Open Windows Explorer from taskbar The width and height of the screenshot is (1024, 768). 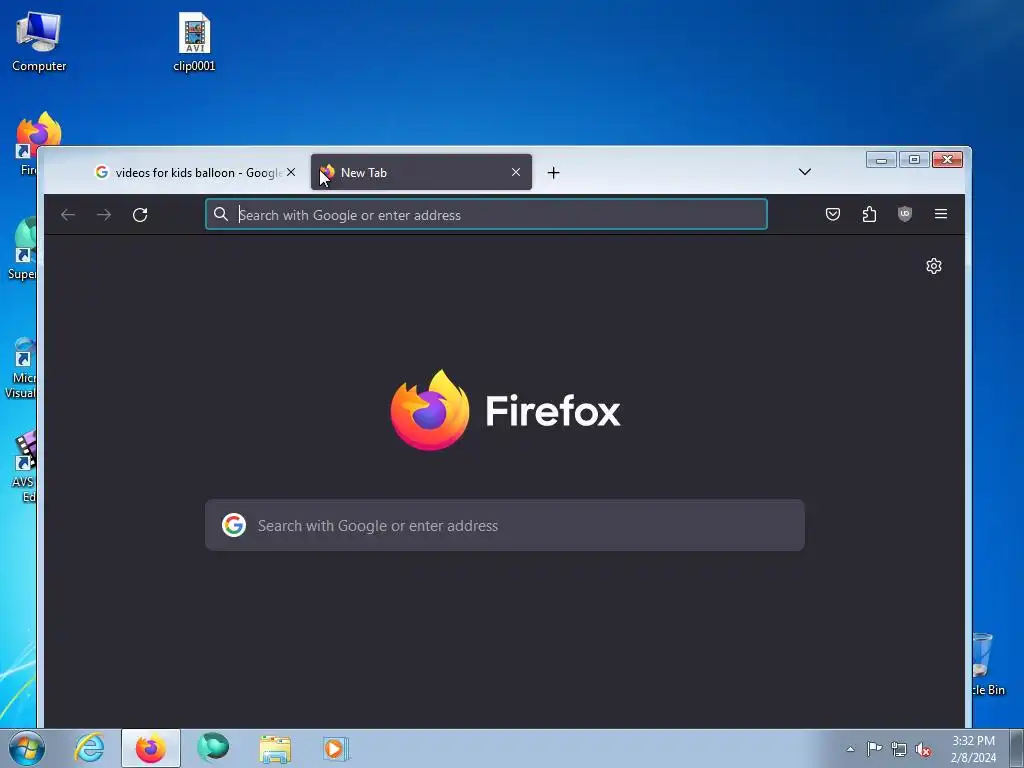point(275,748)
